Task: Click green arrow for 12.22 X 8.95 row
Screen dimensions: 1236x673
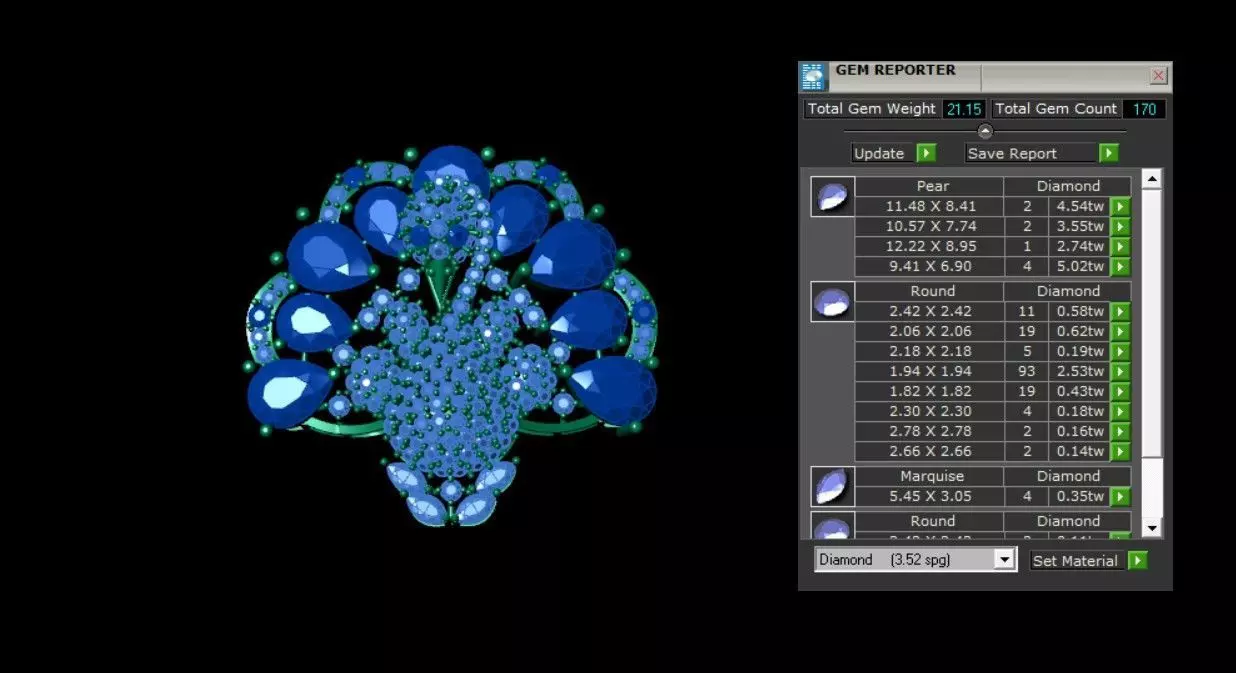Action: tap(1120, 246)
